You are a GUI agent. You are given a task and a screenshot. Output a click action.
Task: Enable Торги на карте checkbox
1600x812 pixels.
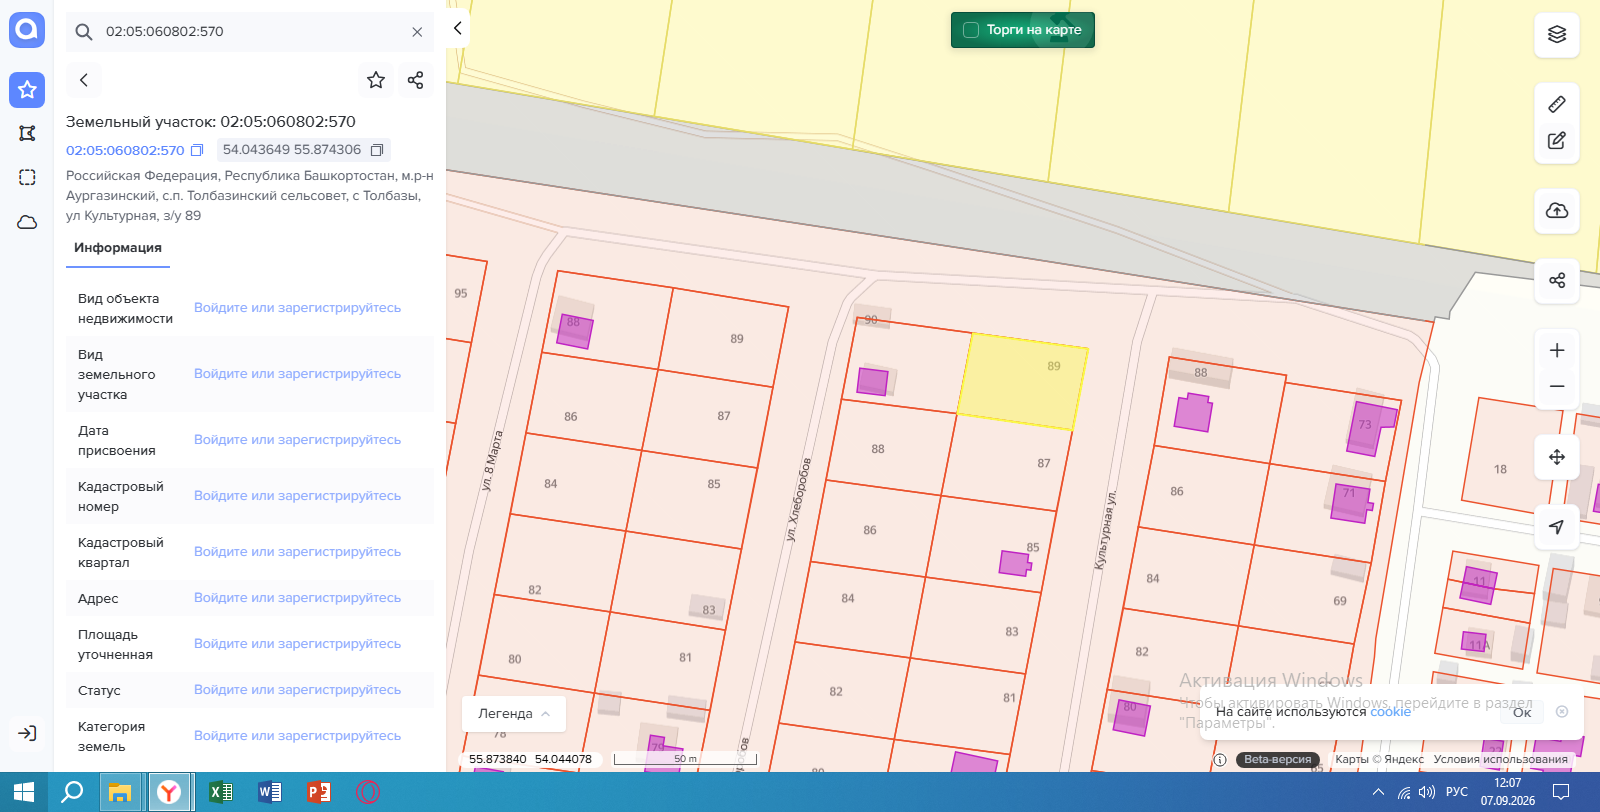coord(970,30)
